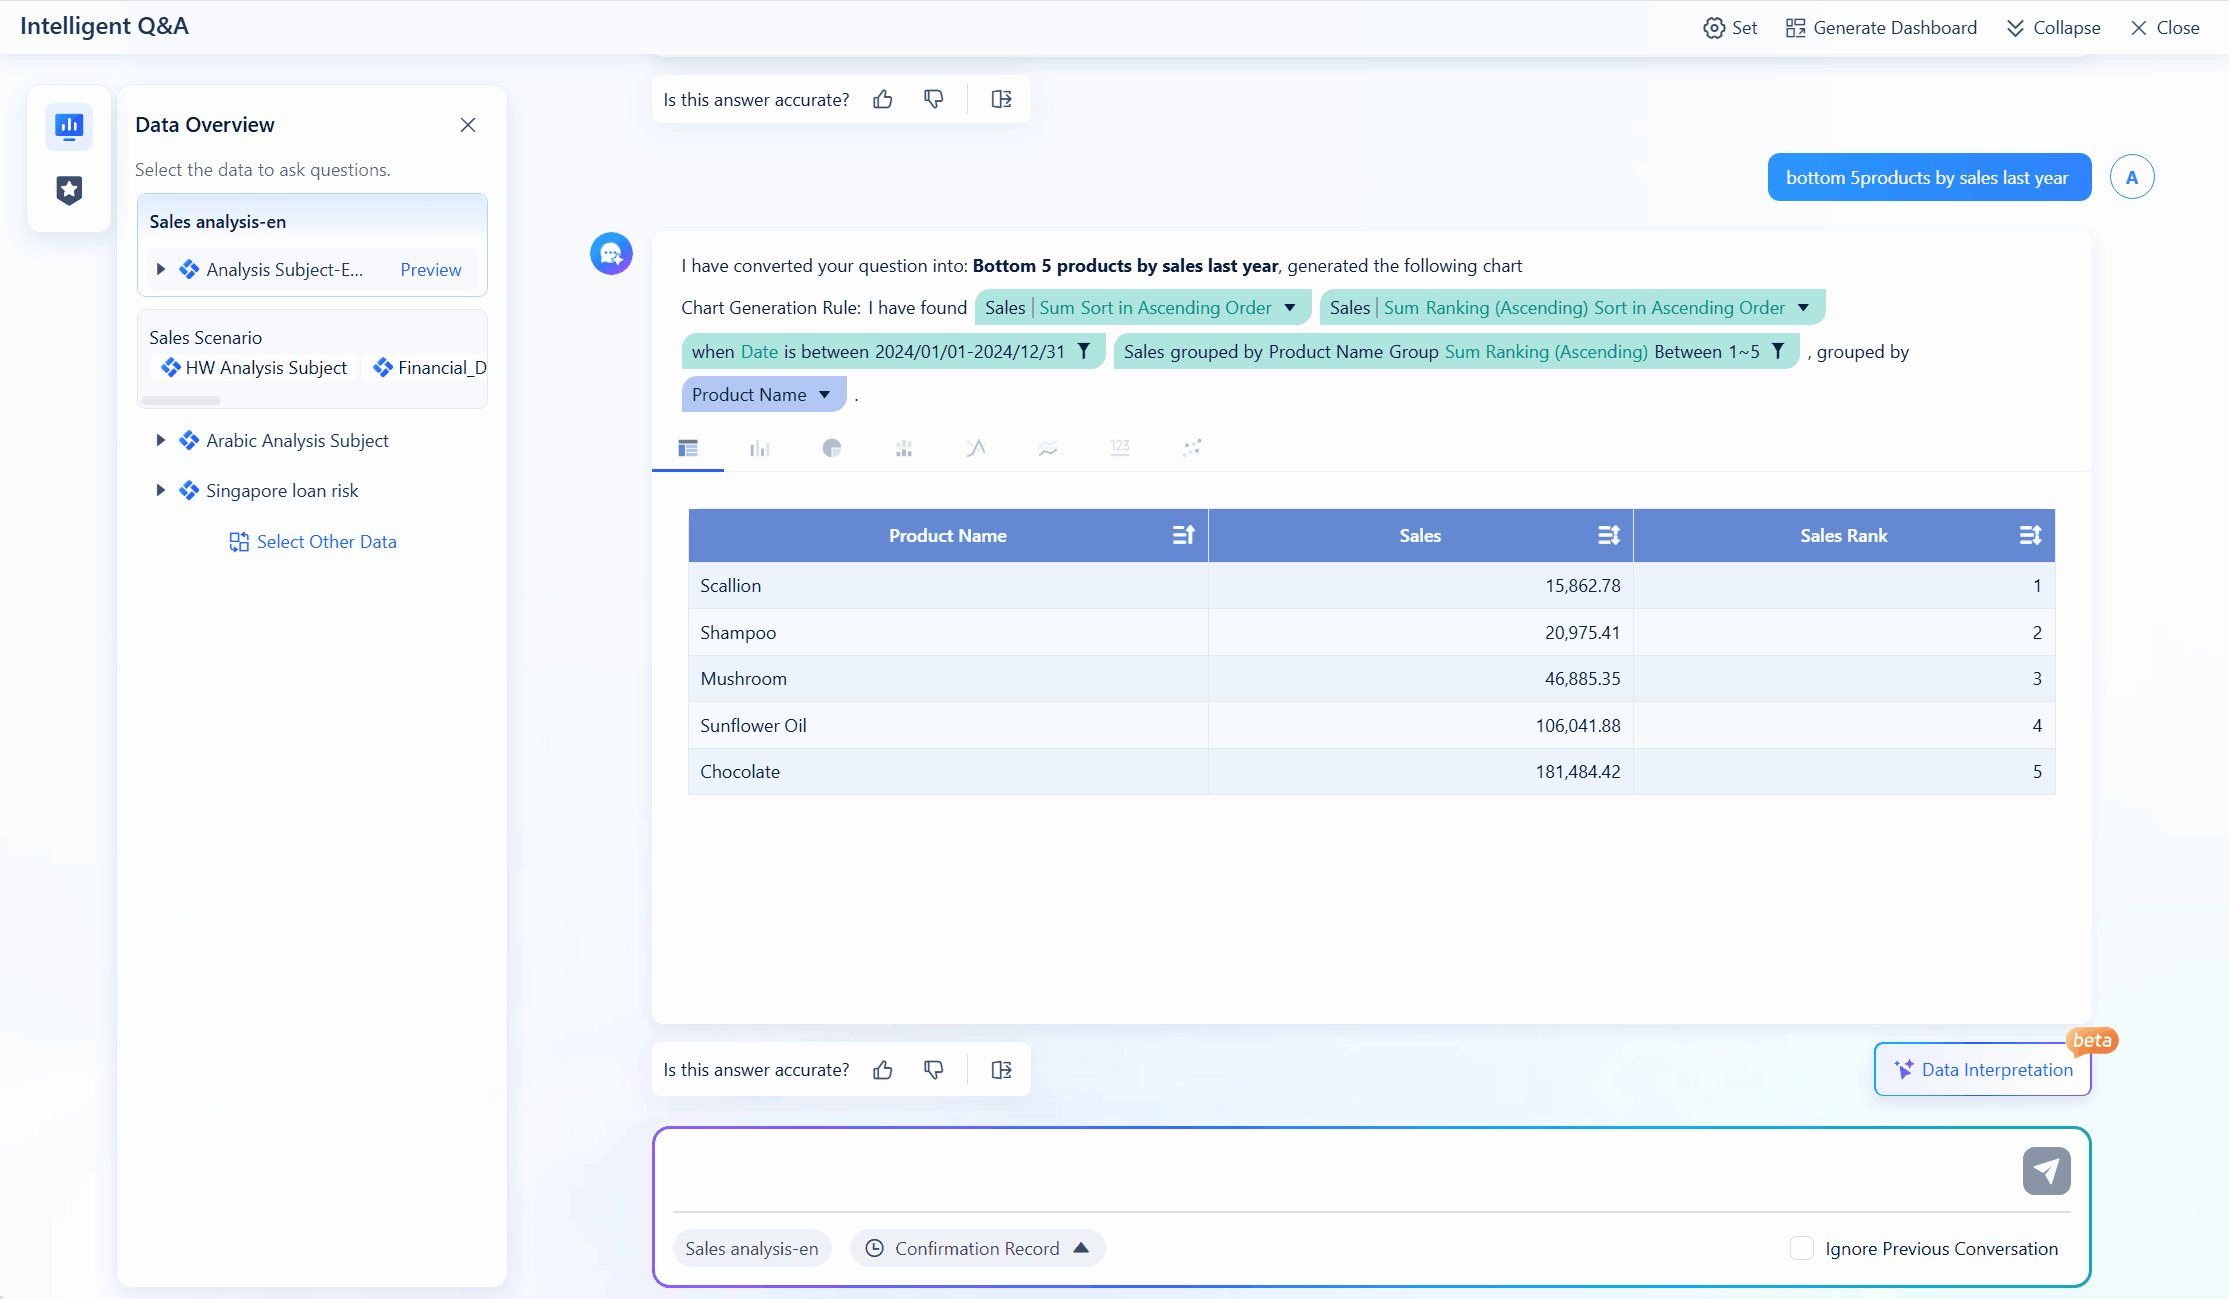Select the KPI number (123) chart icon
The height and width of the screenshot is (1299, 2229).
coord(1120,448)
